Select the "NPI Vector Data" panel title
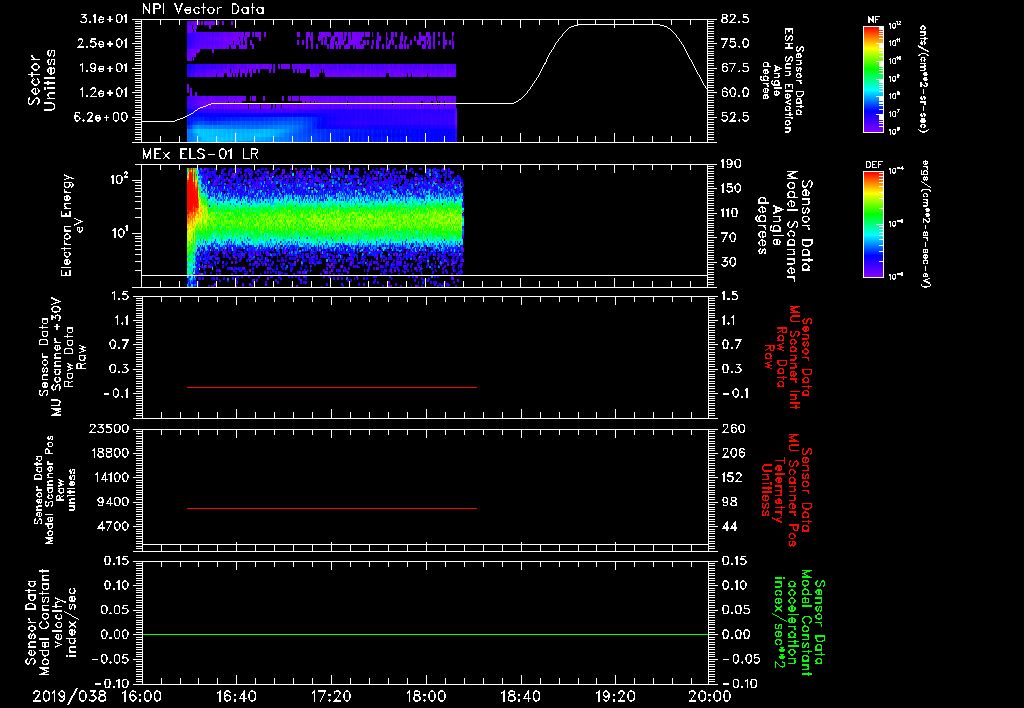1024x708 pixels. 204,9
